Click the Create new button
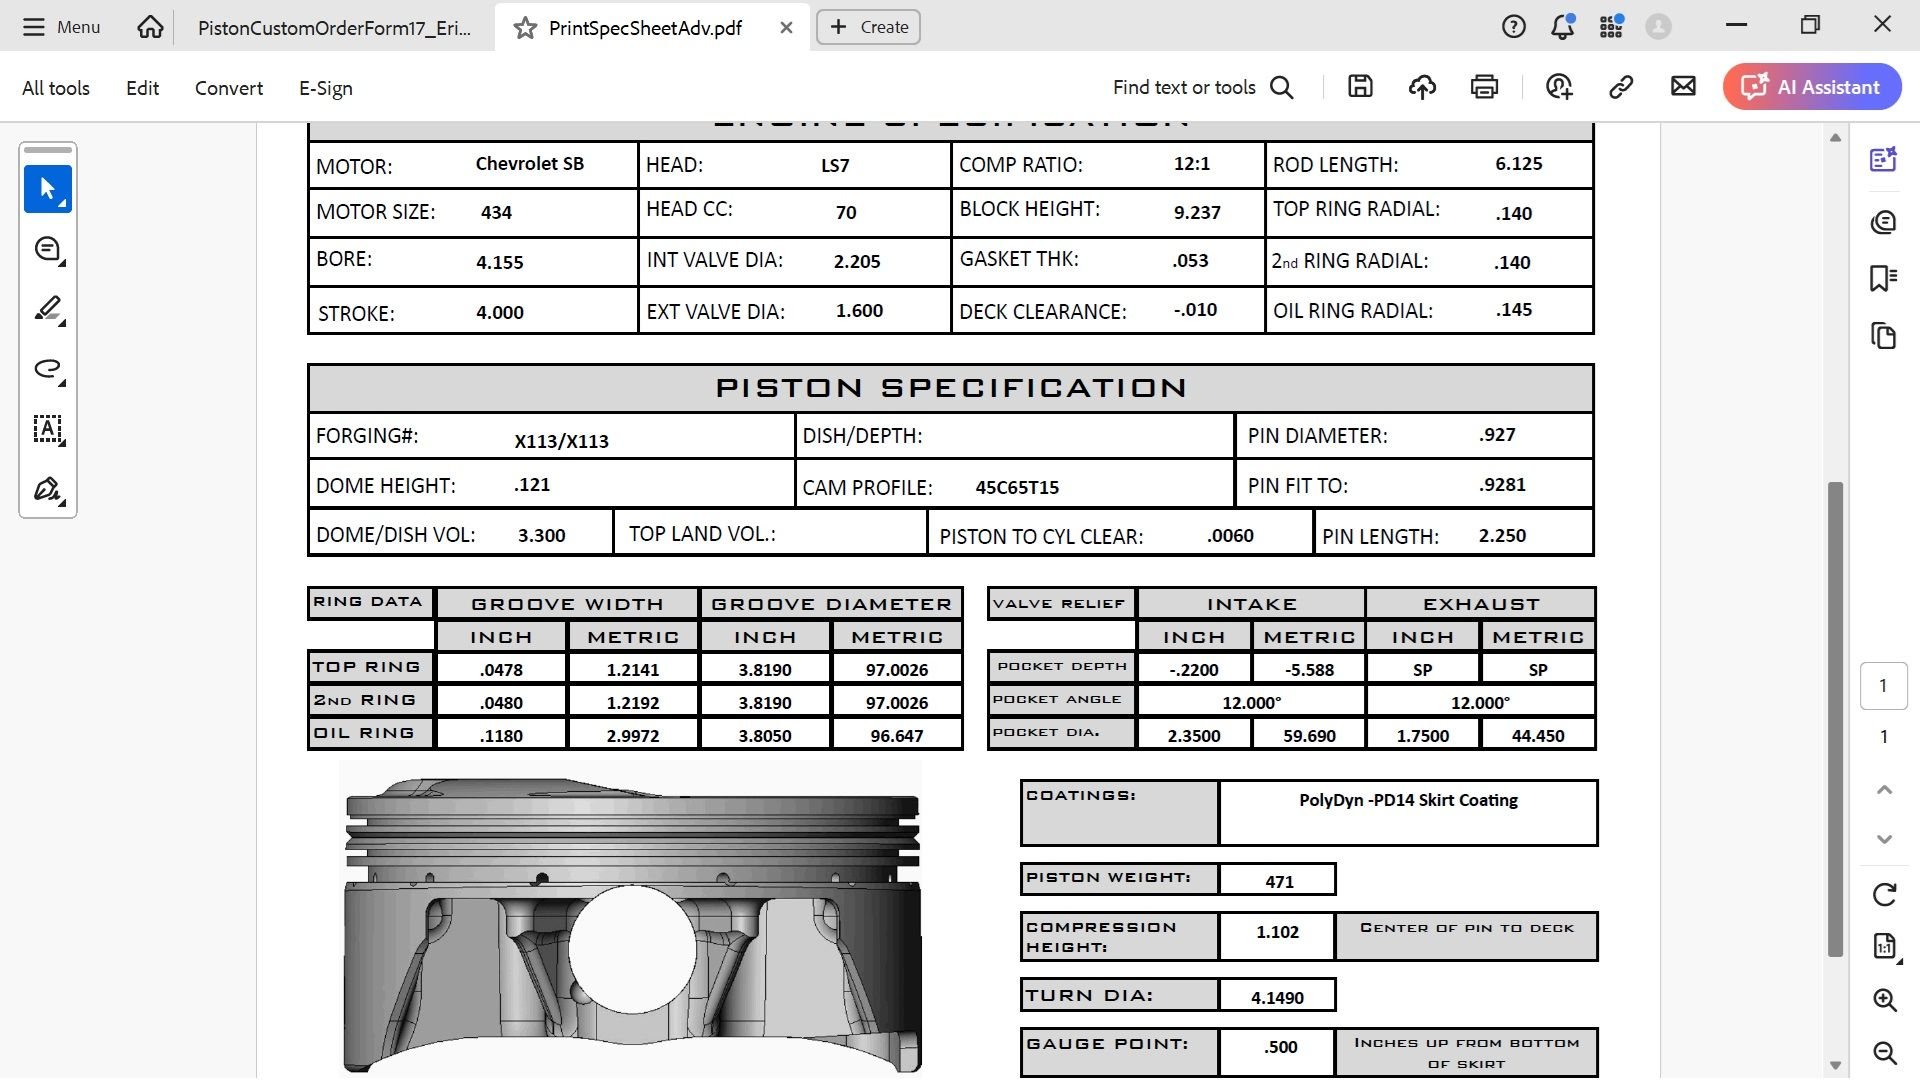This screenshot has height=1080, width=1920. pyautogui.click(x=868, y=27)
